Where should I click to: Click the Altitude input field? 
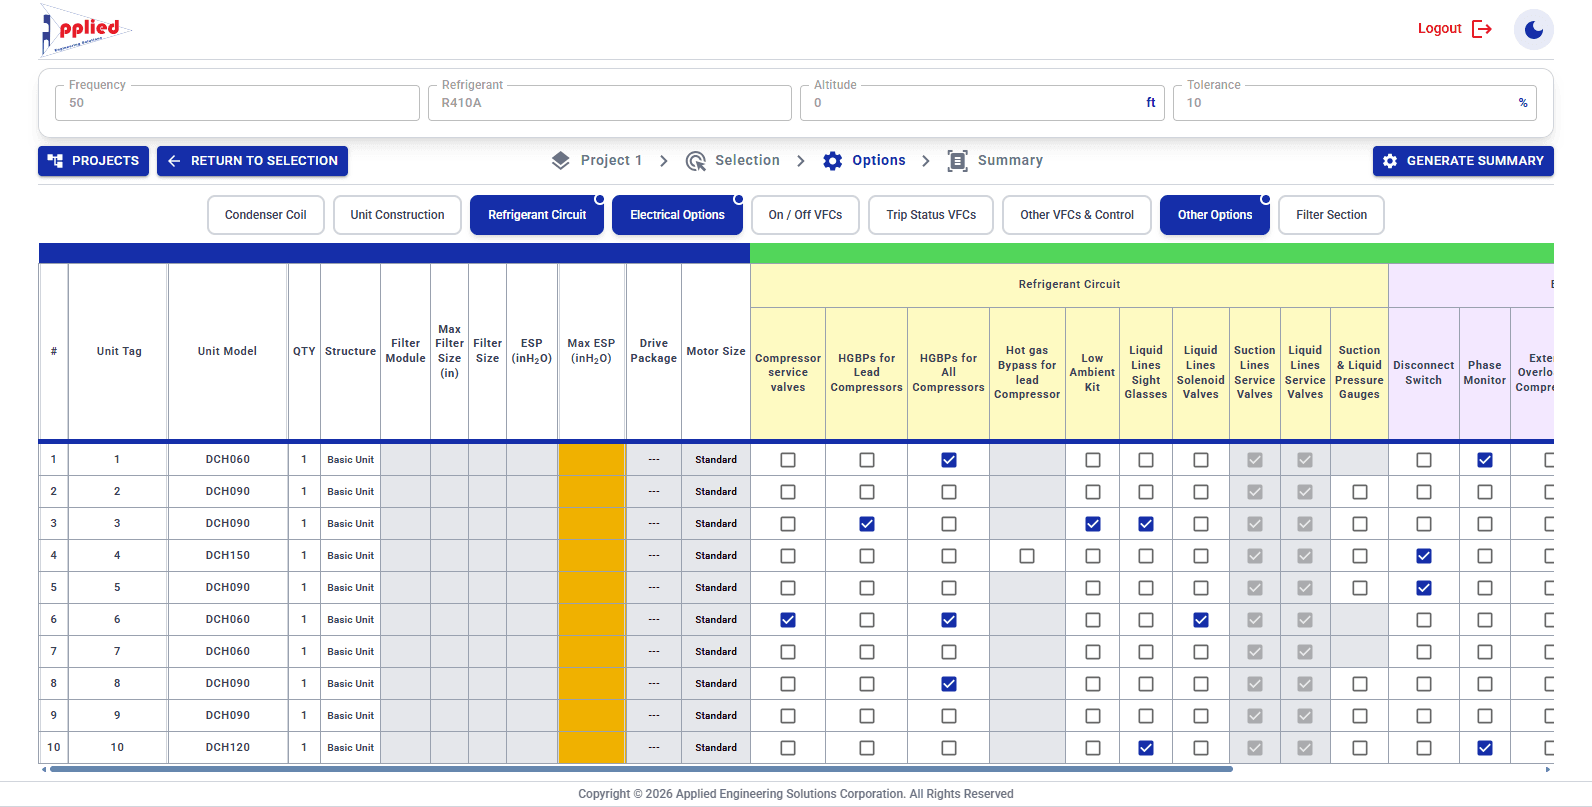(x=982, y=103)
